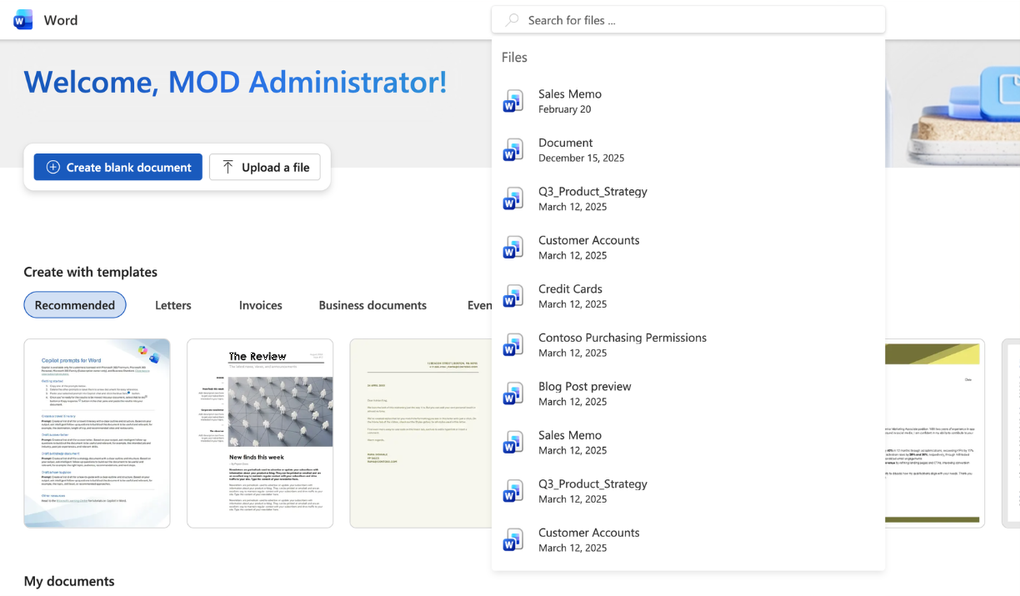Open the Contoso Purchasing Permissions file
Viewport: 1020px width, 596px height.
[x=622, y=344]
